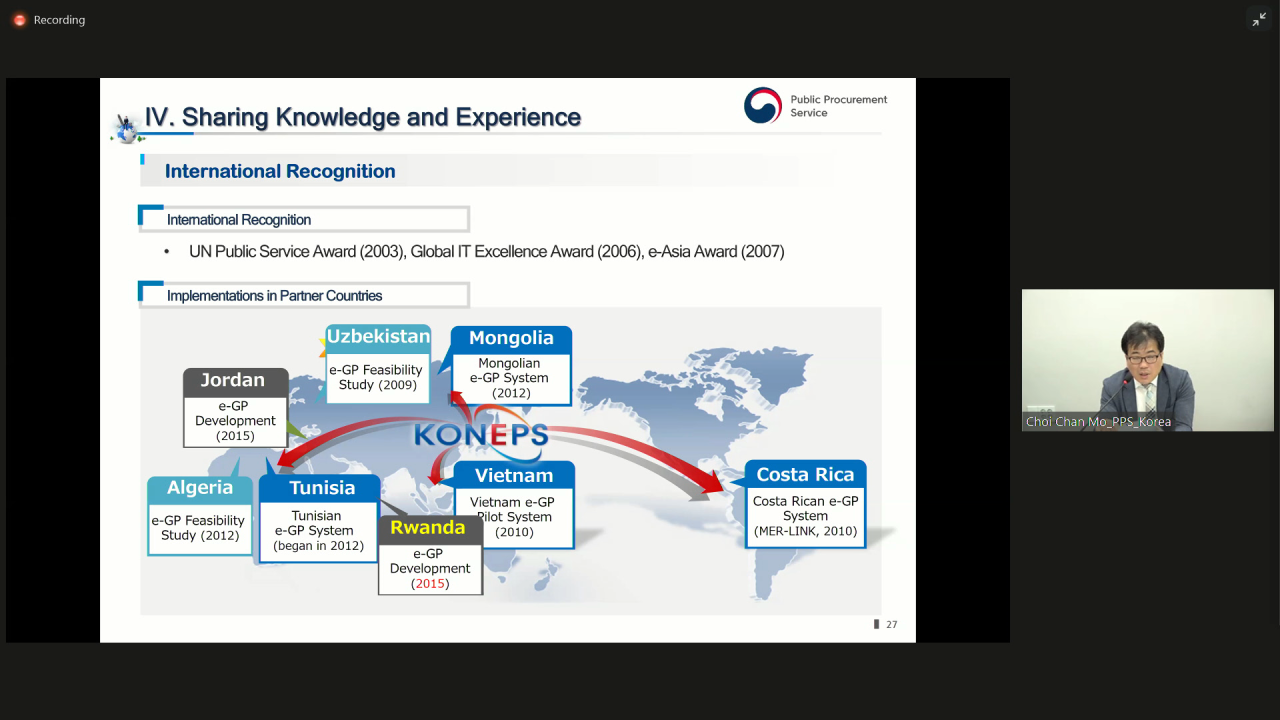This screenshot has height=720, width=1280.
Task: Click "e-GP Feasibility Study (2009)" under Uzbekistan
Action: [x=376, y=377]
